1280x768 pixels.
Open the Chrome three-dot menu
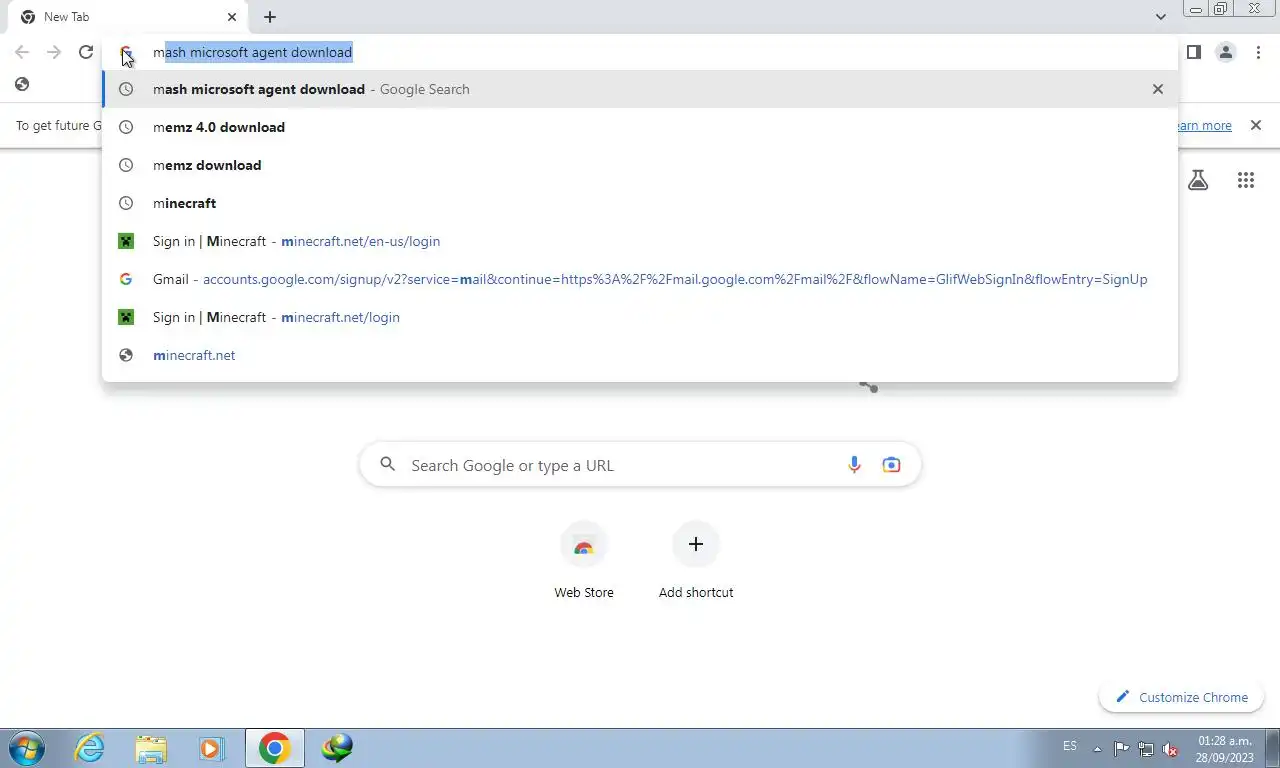[1258, 52]
